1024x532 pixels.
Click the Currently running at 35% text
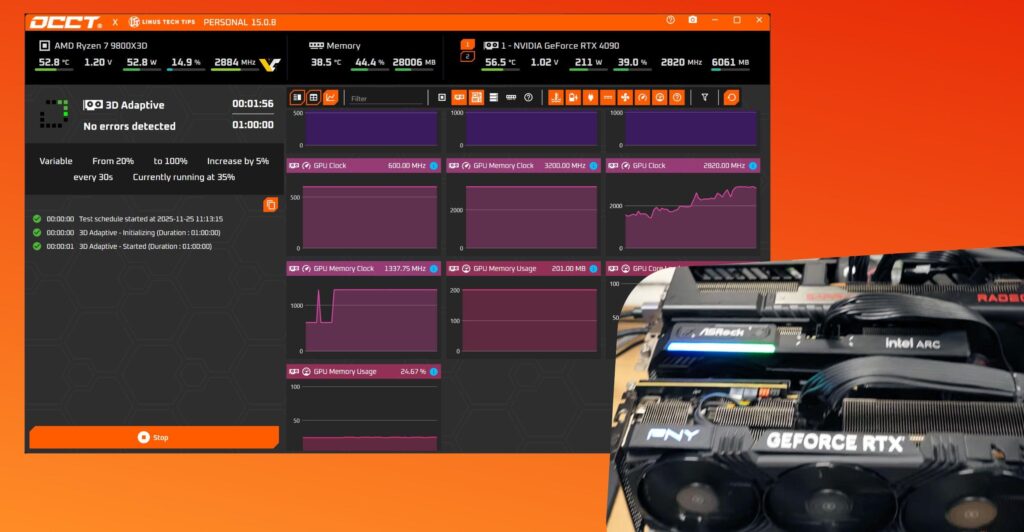(184, 177)
